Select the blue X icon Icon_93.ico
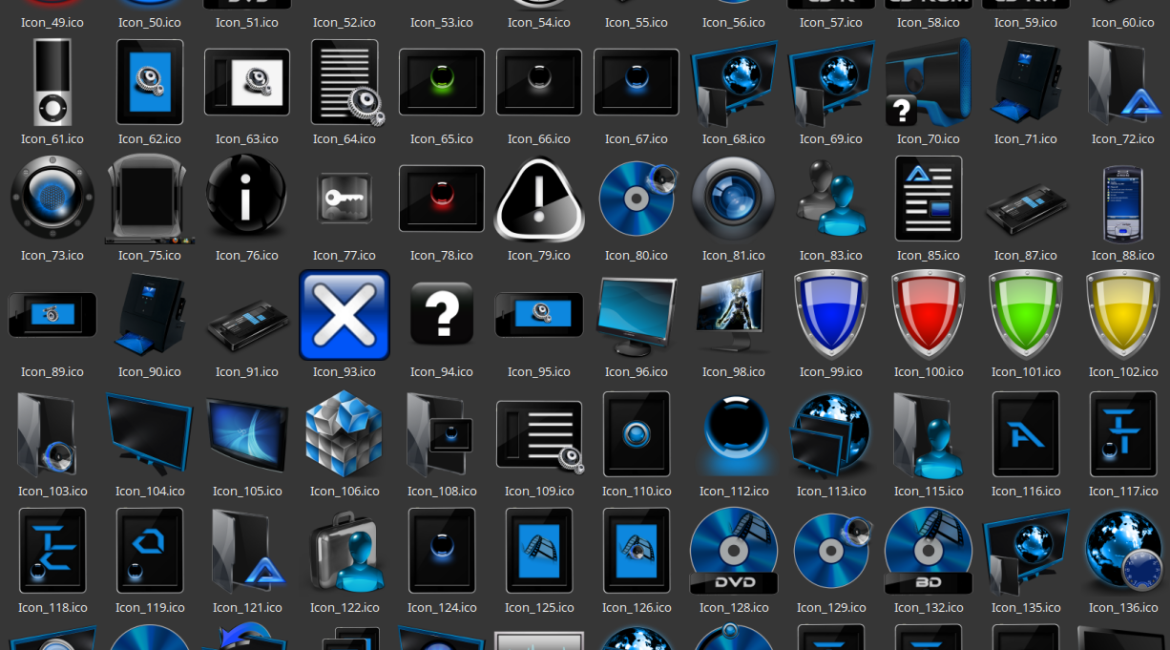 [x=344, y=315]
